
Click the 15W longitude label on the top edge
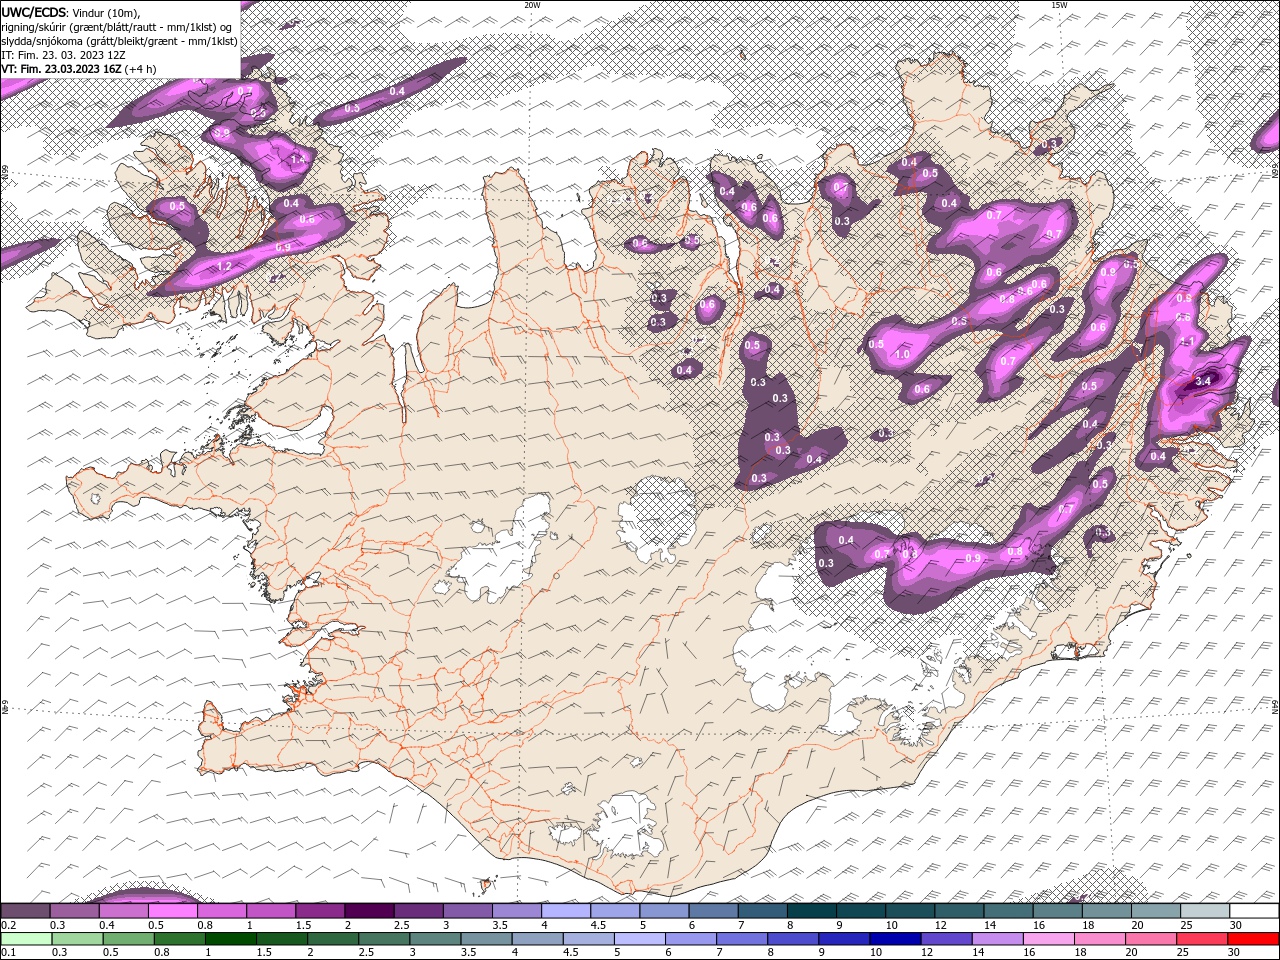click(1058, 5)
